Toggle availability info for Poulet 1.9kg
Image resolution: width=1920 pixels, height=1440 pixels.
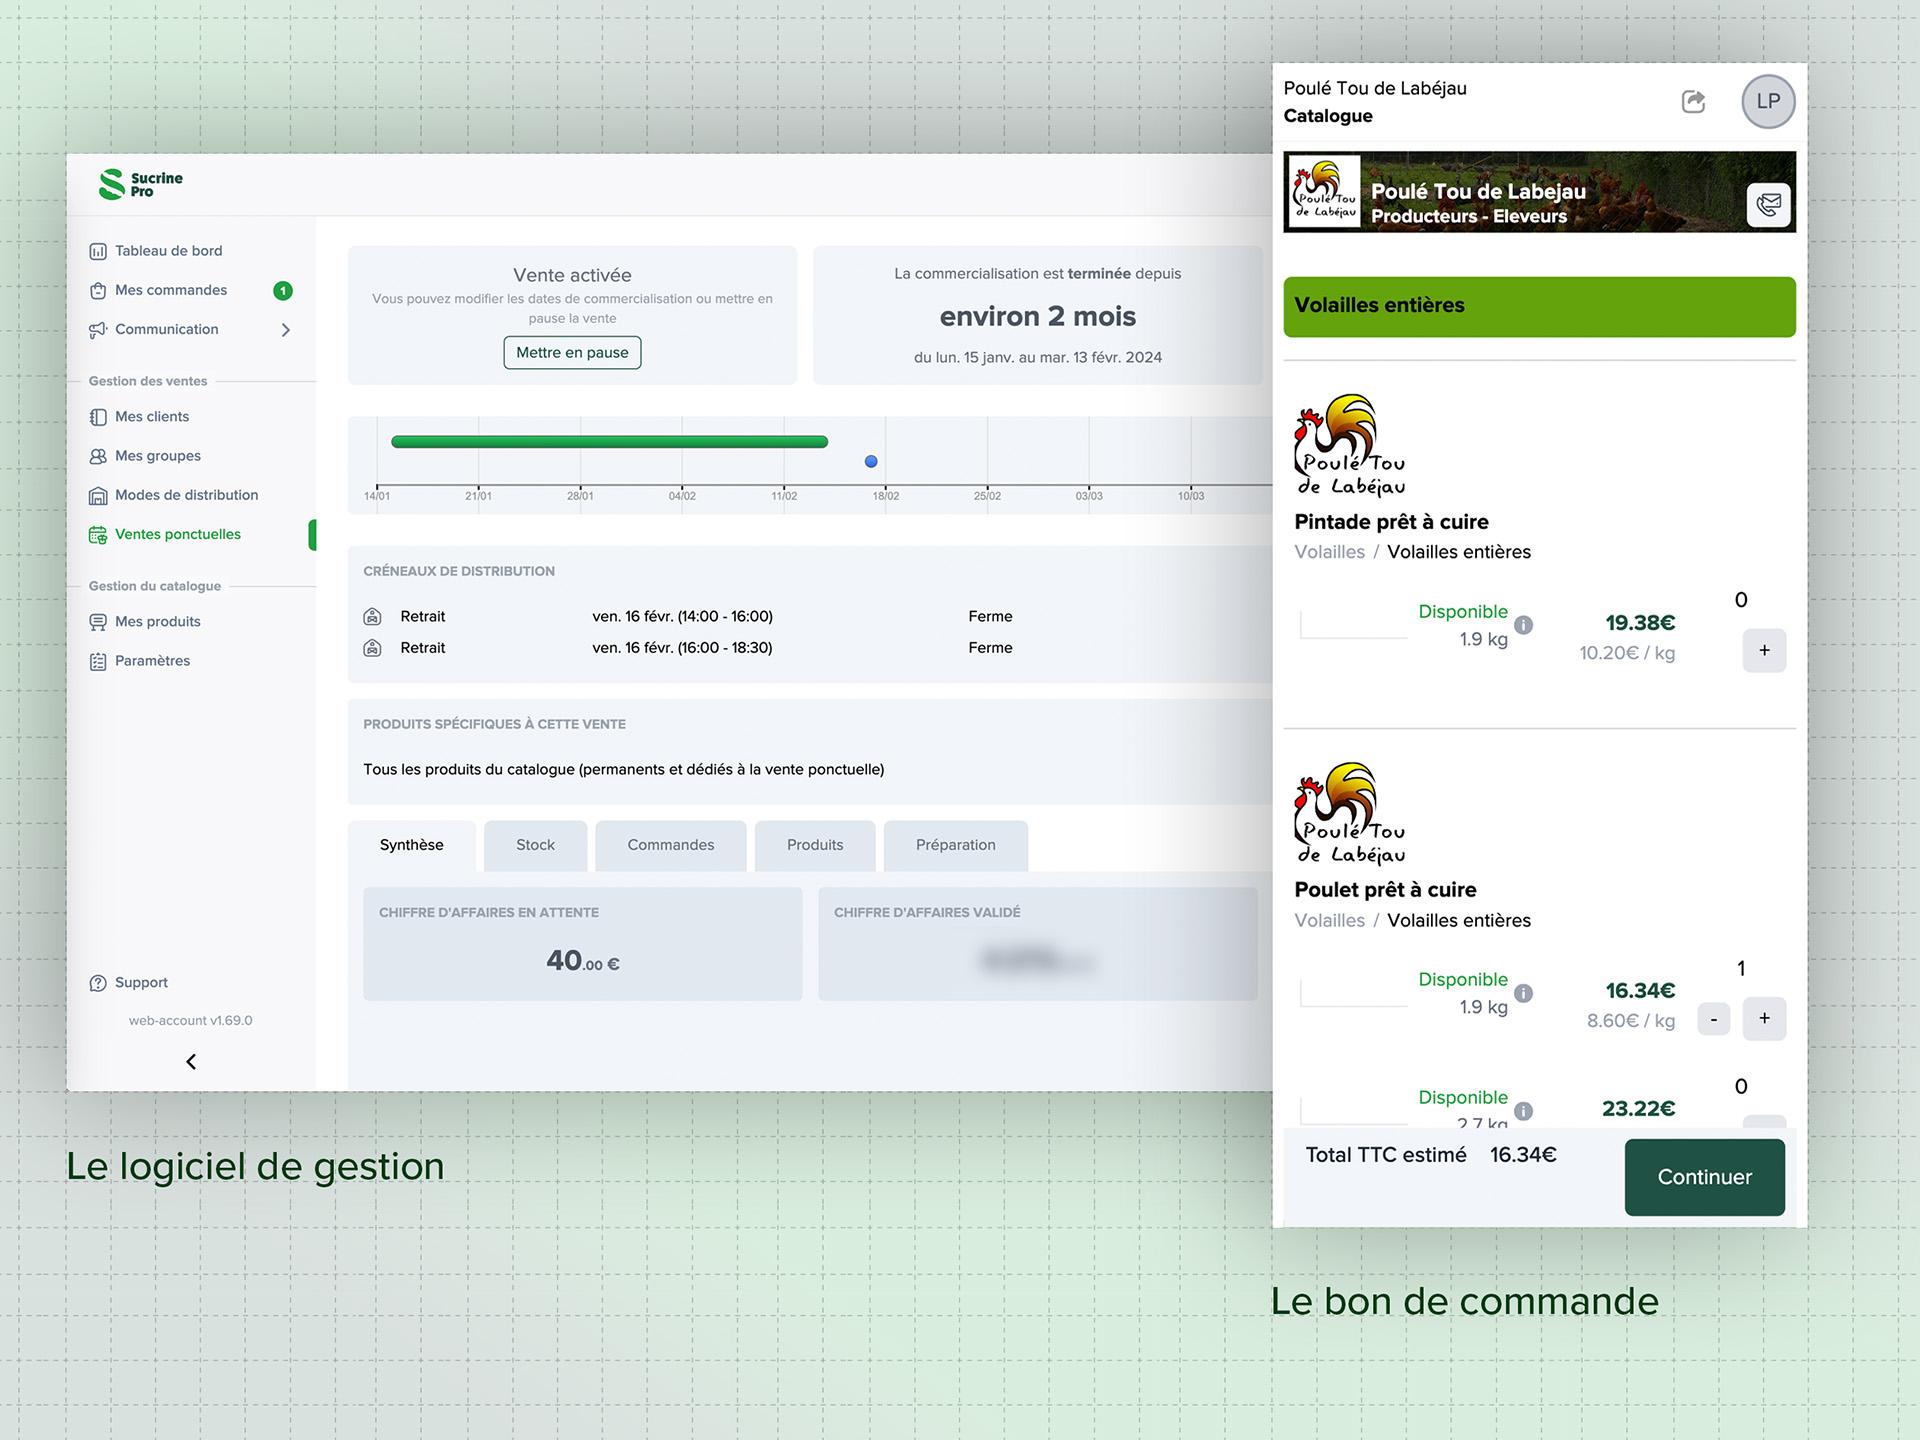pyautogui.click(x=1522, y=995)
